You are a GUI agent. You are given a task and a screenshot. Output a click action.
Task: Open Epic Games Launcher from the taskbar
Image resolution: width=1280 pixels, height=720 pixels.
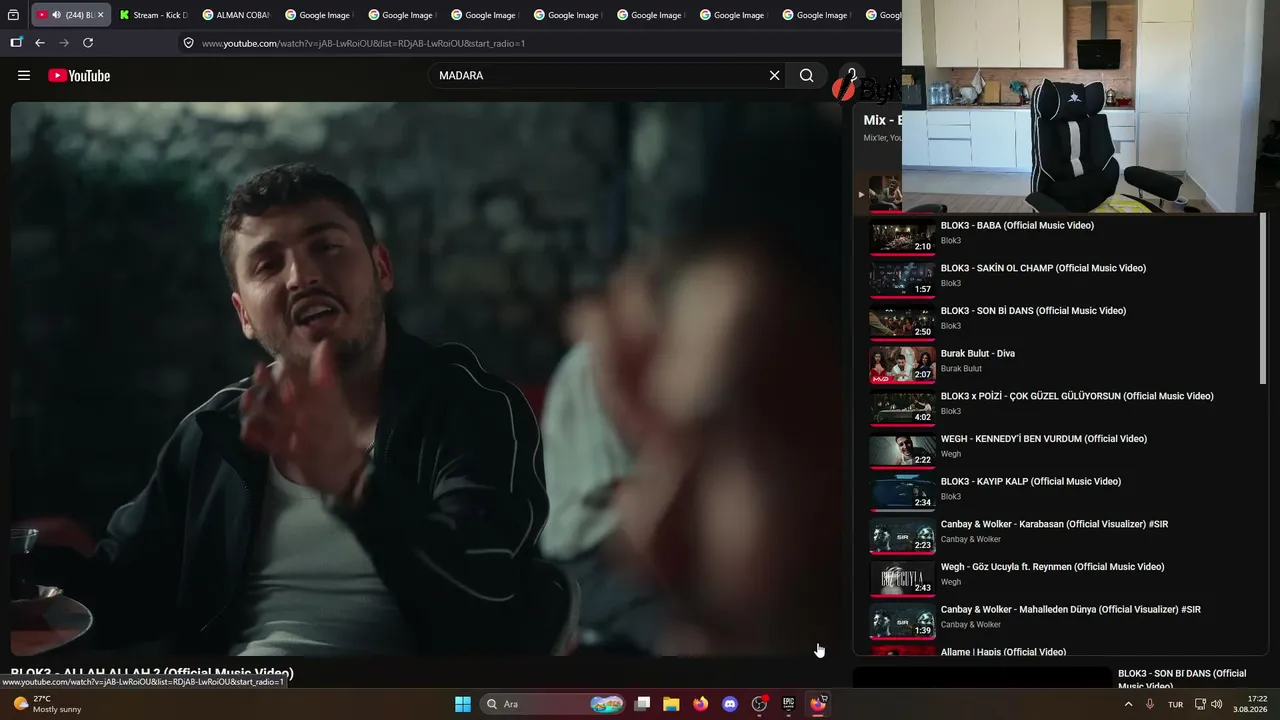pos(788,704)
